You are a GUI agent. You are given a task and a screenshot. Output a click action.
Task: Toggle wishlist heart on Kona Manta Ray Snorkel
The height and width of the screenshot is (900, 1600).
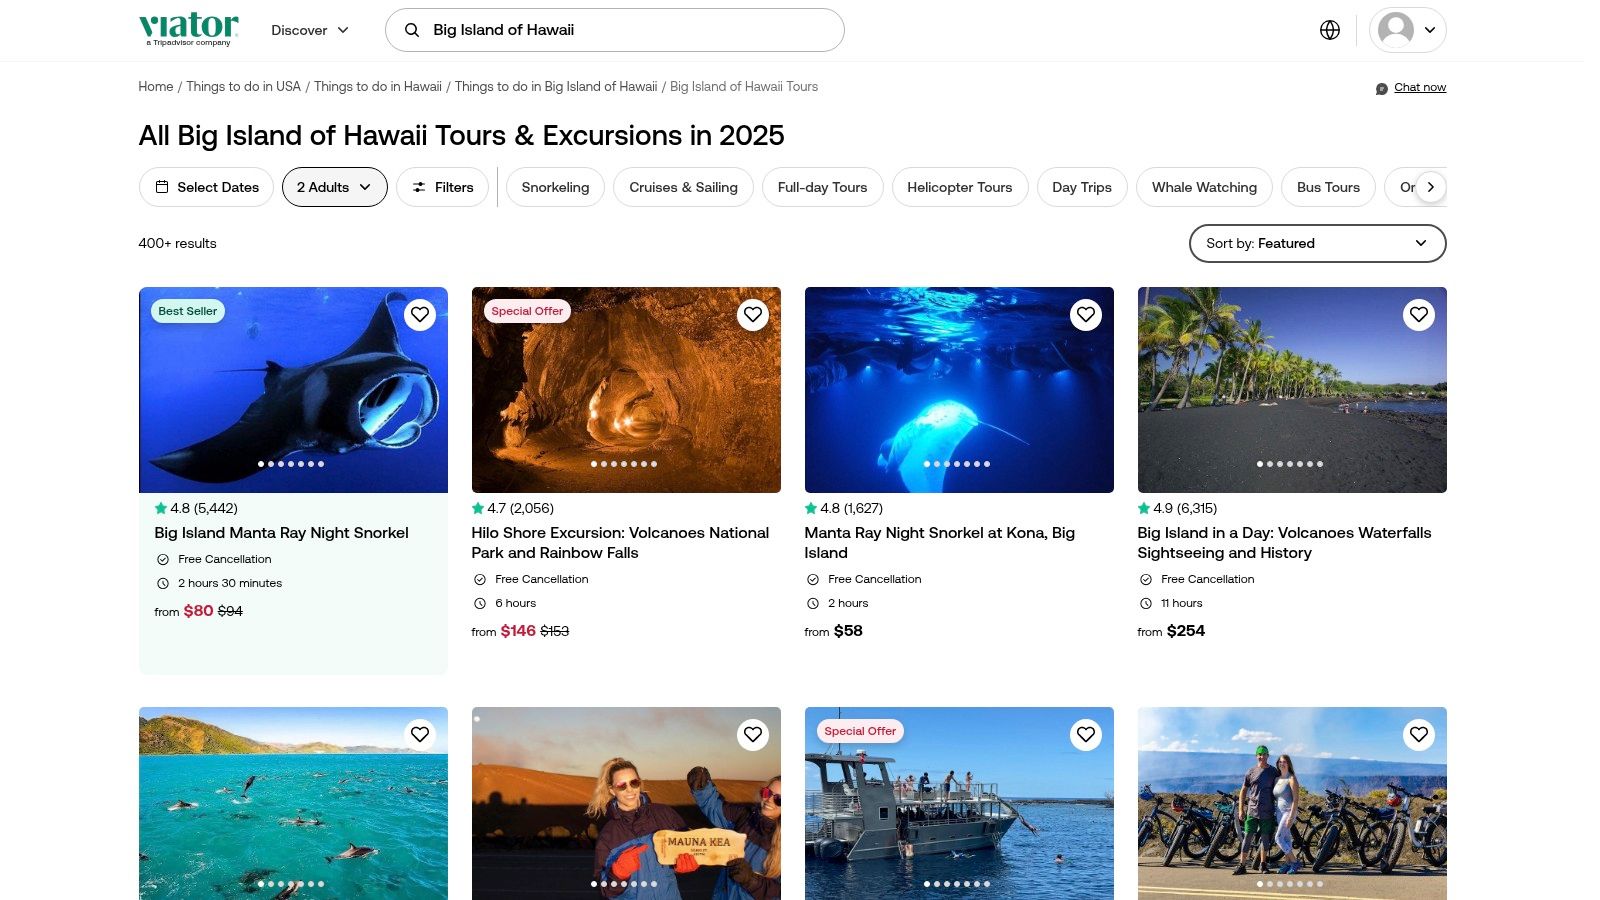click(x=1085, y=315)
